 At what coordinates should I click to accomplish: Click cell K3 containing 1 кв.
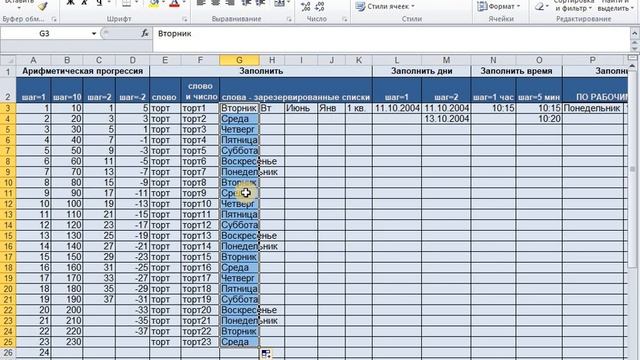pos(359,108)
